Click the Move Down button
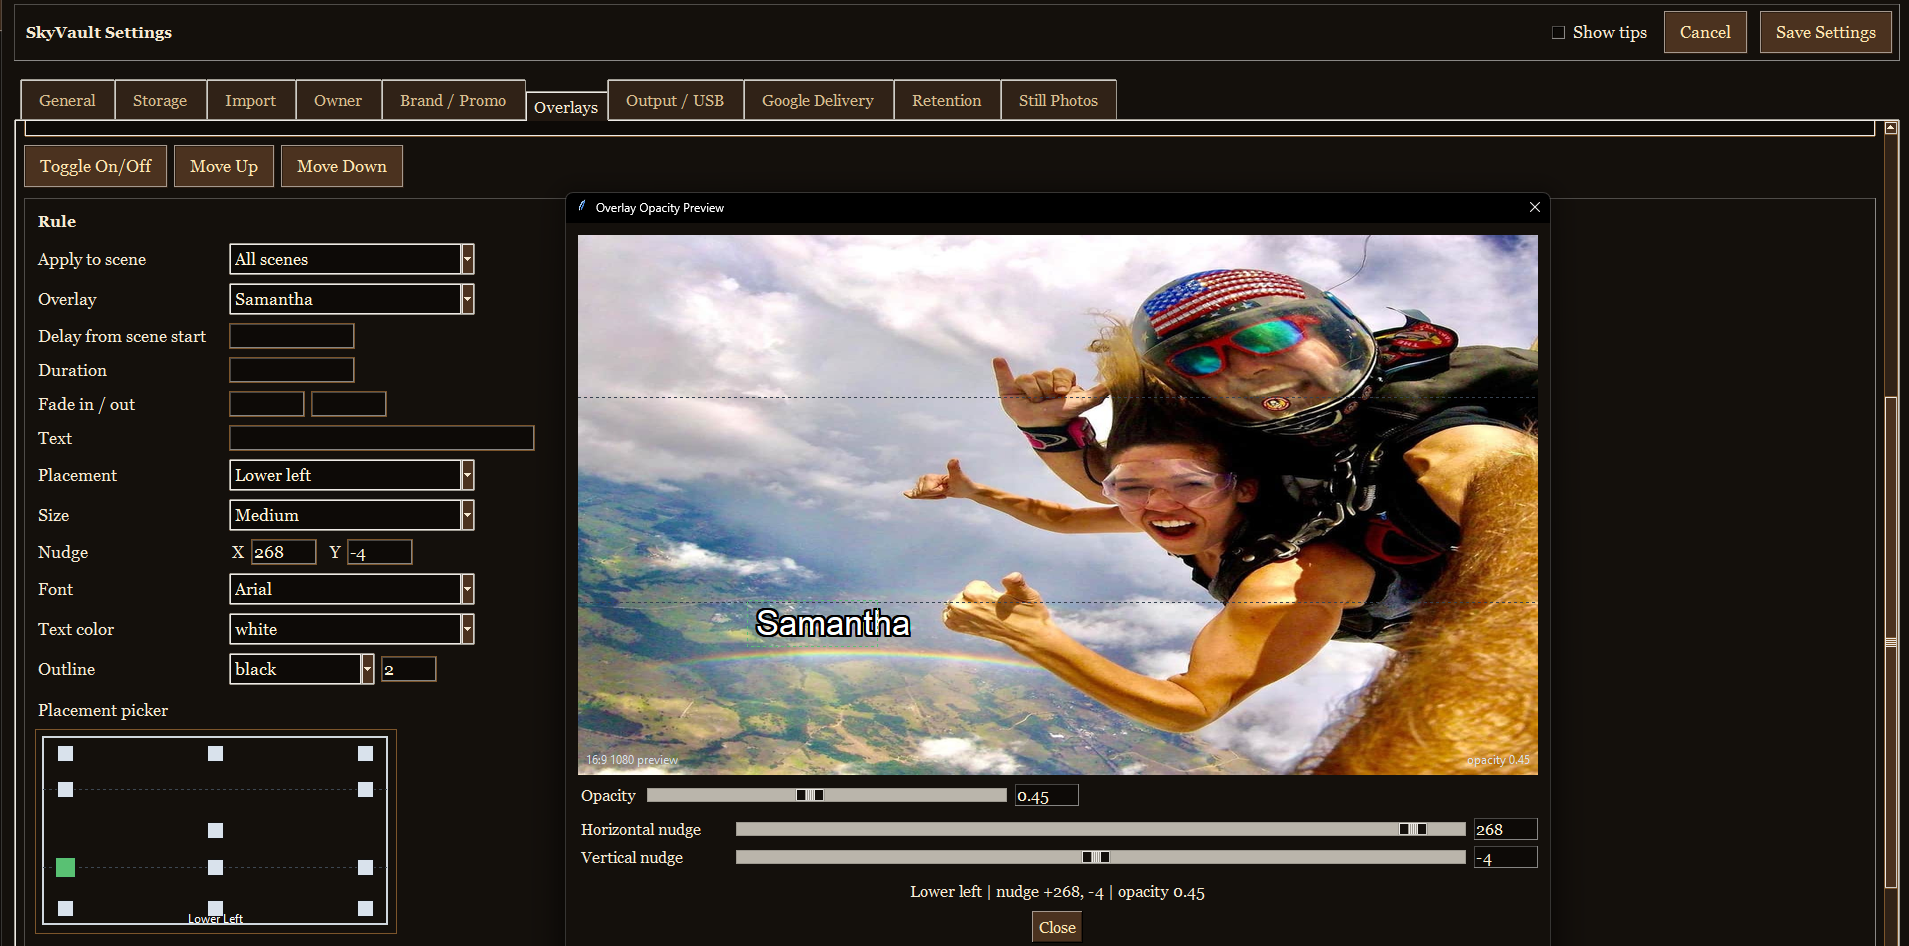Screen dimensions: 1909x946 pyautogui.click(x=342, y=166)
